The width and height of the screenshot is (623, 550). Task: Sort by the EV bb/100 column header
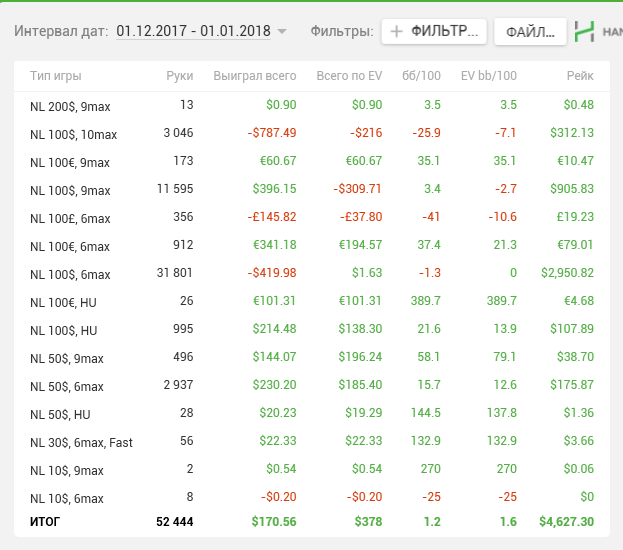point(488,76)
